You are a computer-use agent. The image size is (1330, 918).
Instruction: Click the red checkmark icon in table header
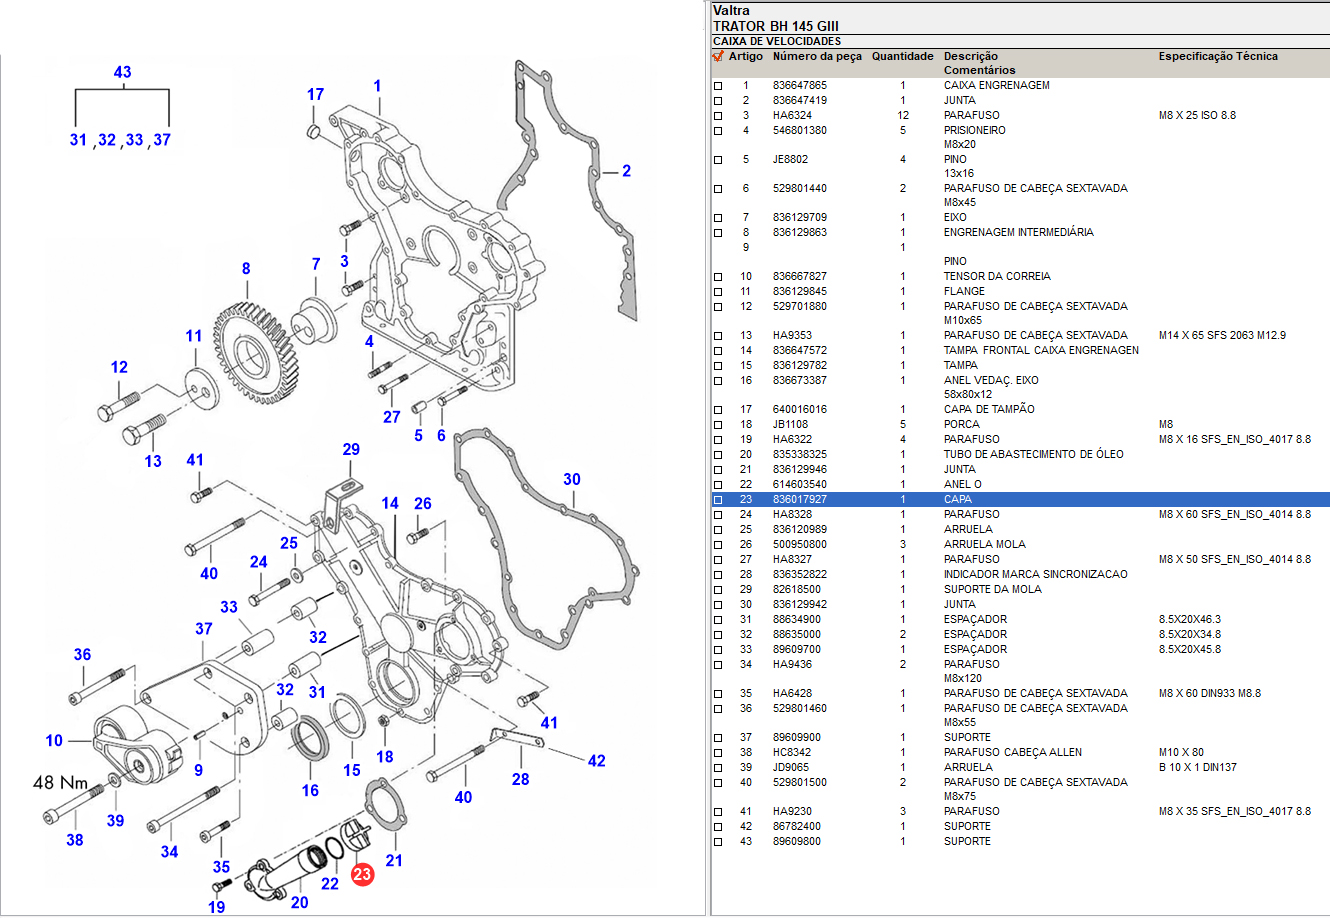click(x=718, y=57)
